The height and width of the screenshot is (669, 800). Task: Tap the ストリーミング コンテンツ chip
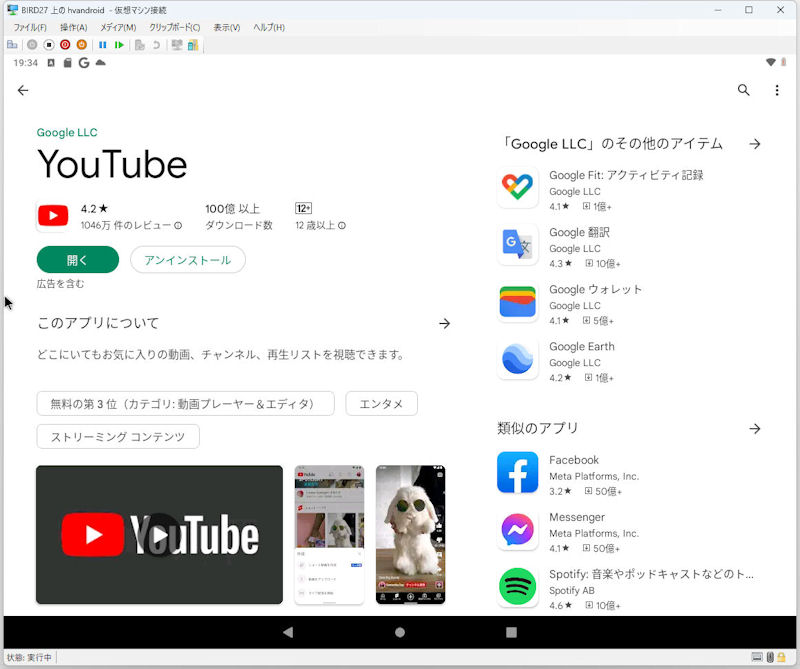[x=118, y=436]
